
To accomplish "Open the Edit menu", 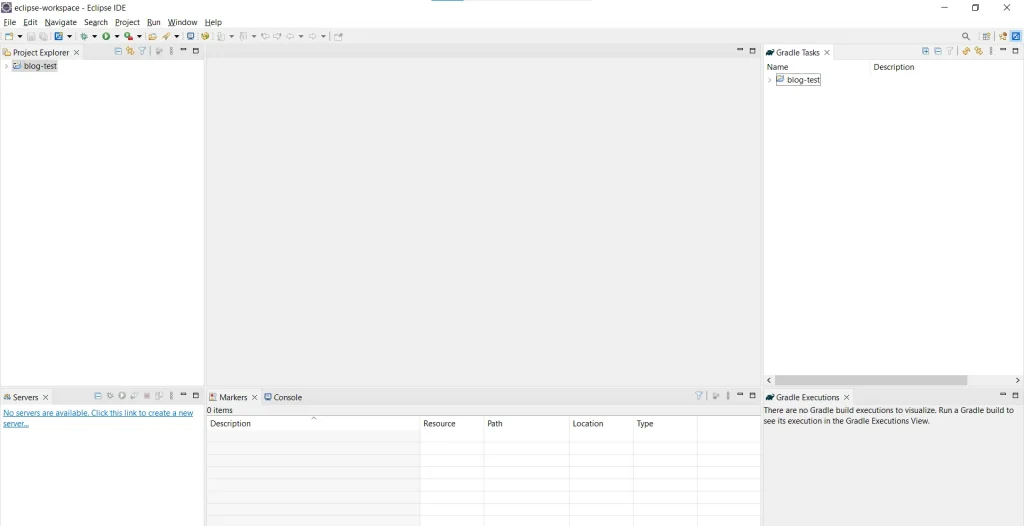I will click(30, 22).
